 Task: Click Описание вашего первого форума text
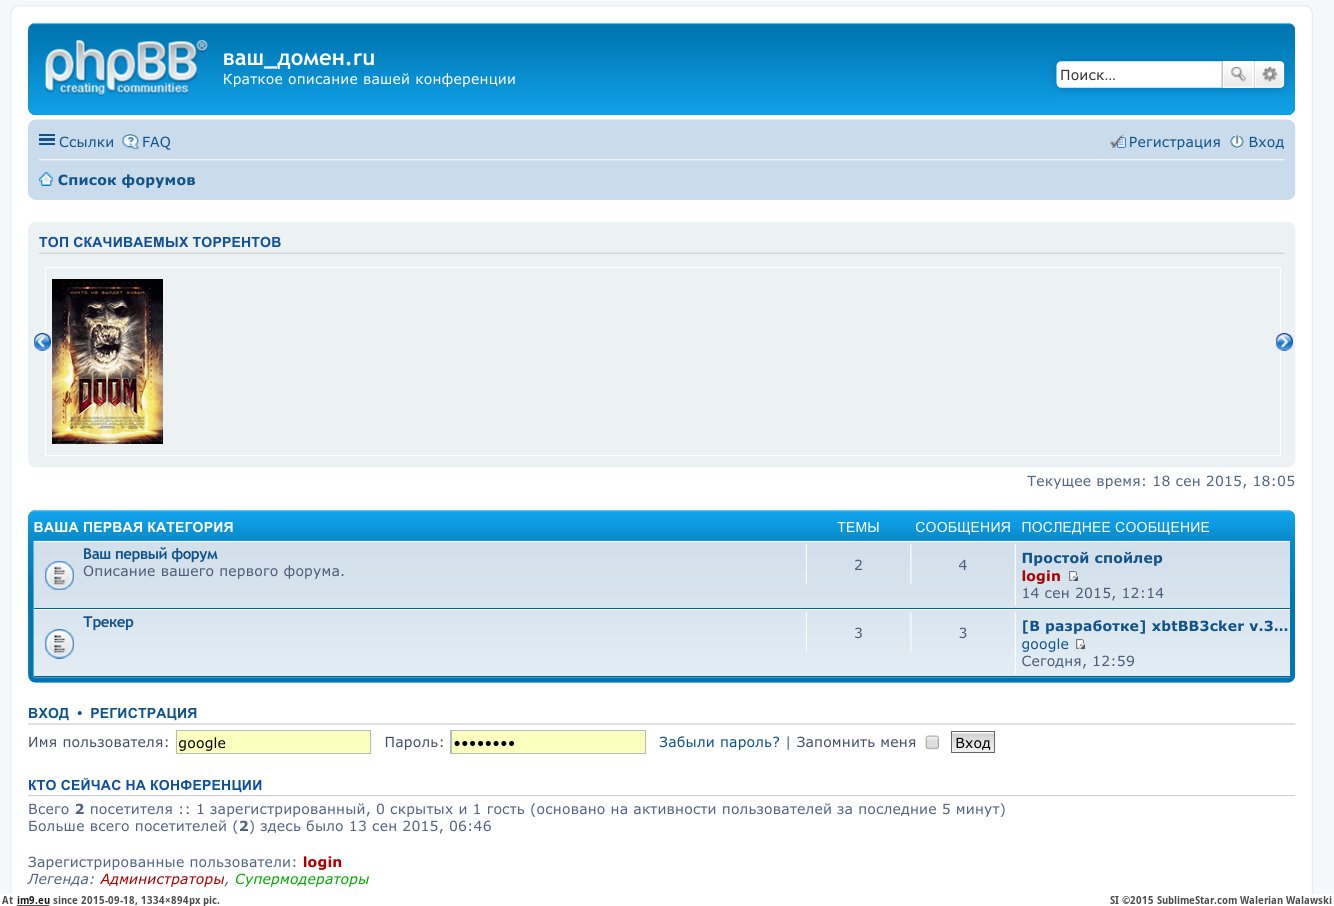(213, 571)
